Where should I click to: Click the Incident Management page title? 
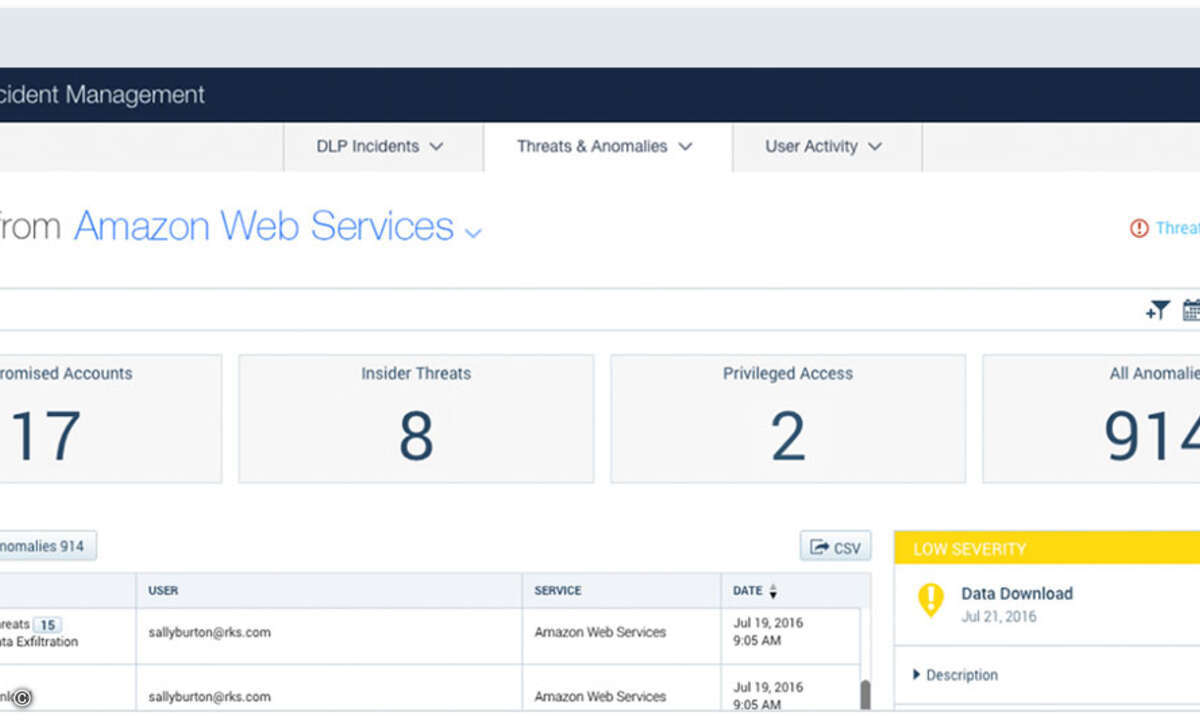coord(102,95)
